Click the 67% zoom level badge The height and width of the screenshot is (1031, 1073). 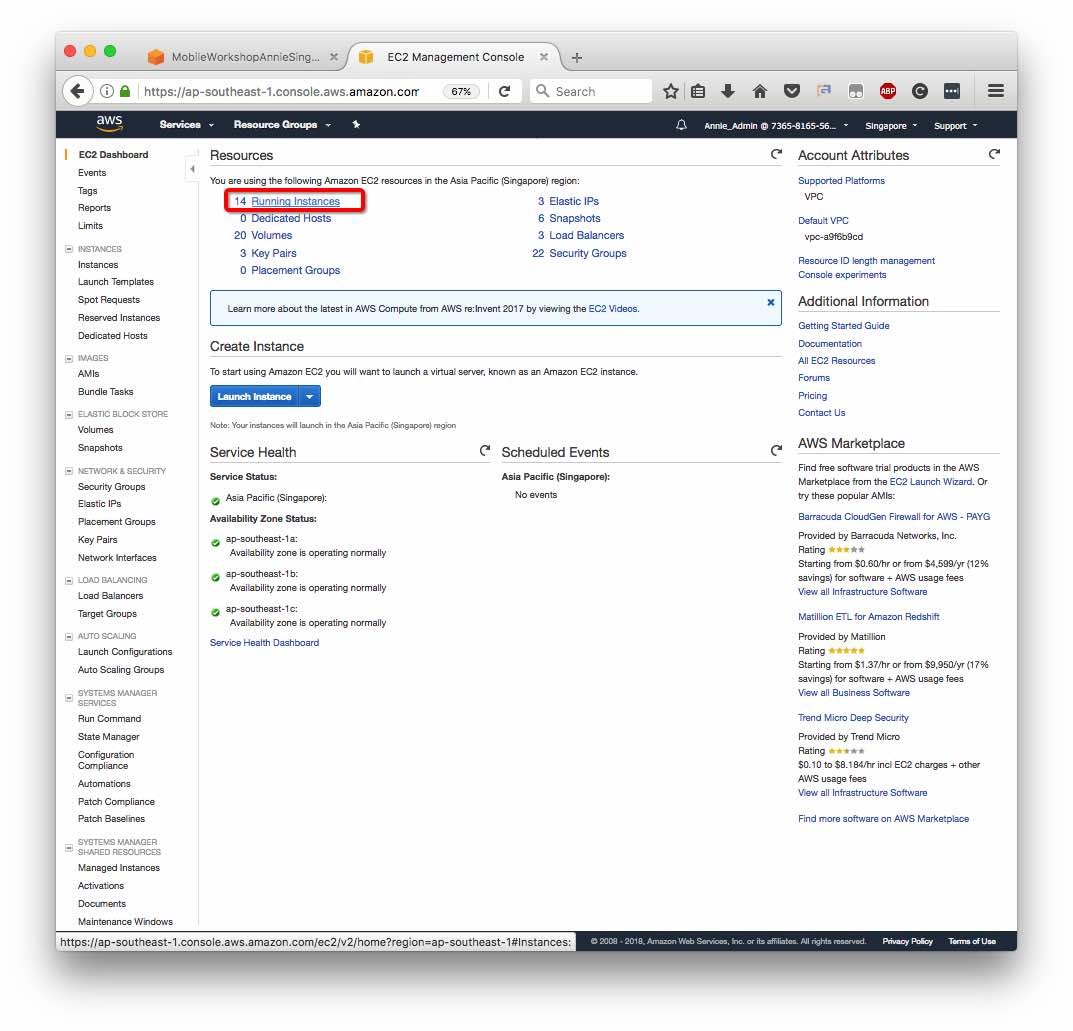(x=461, y=92)
